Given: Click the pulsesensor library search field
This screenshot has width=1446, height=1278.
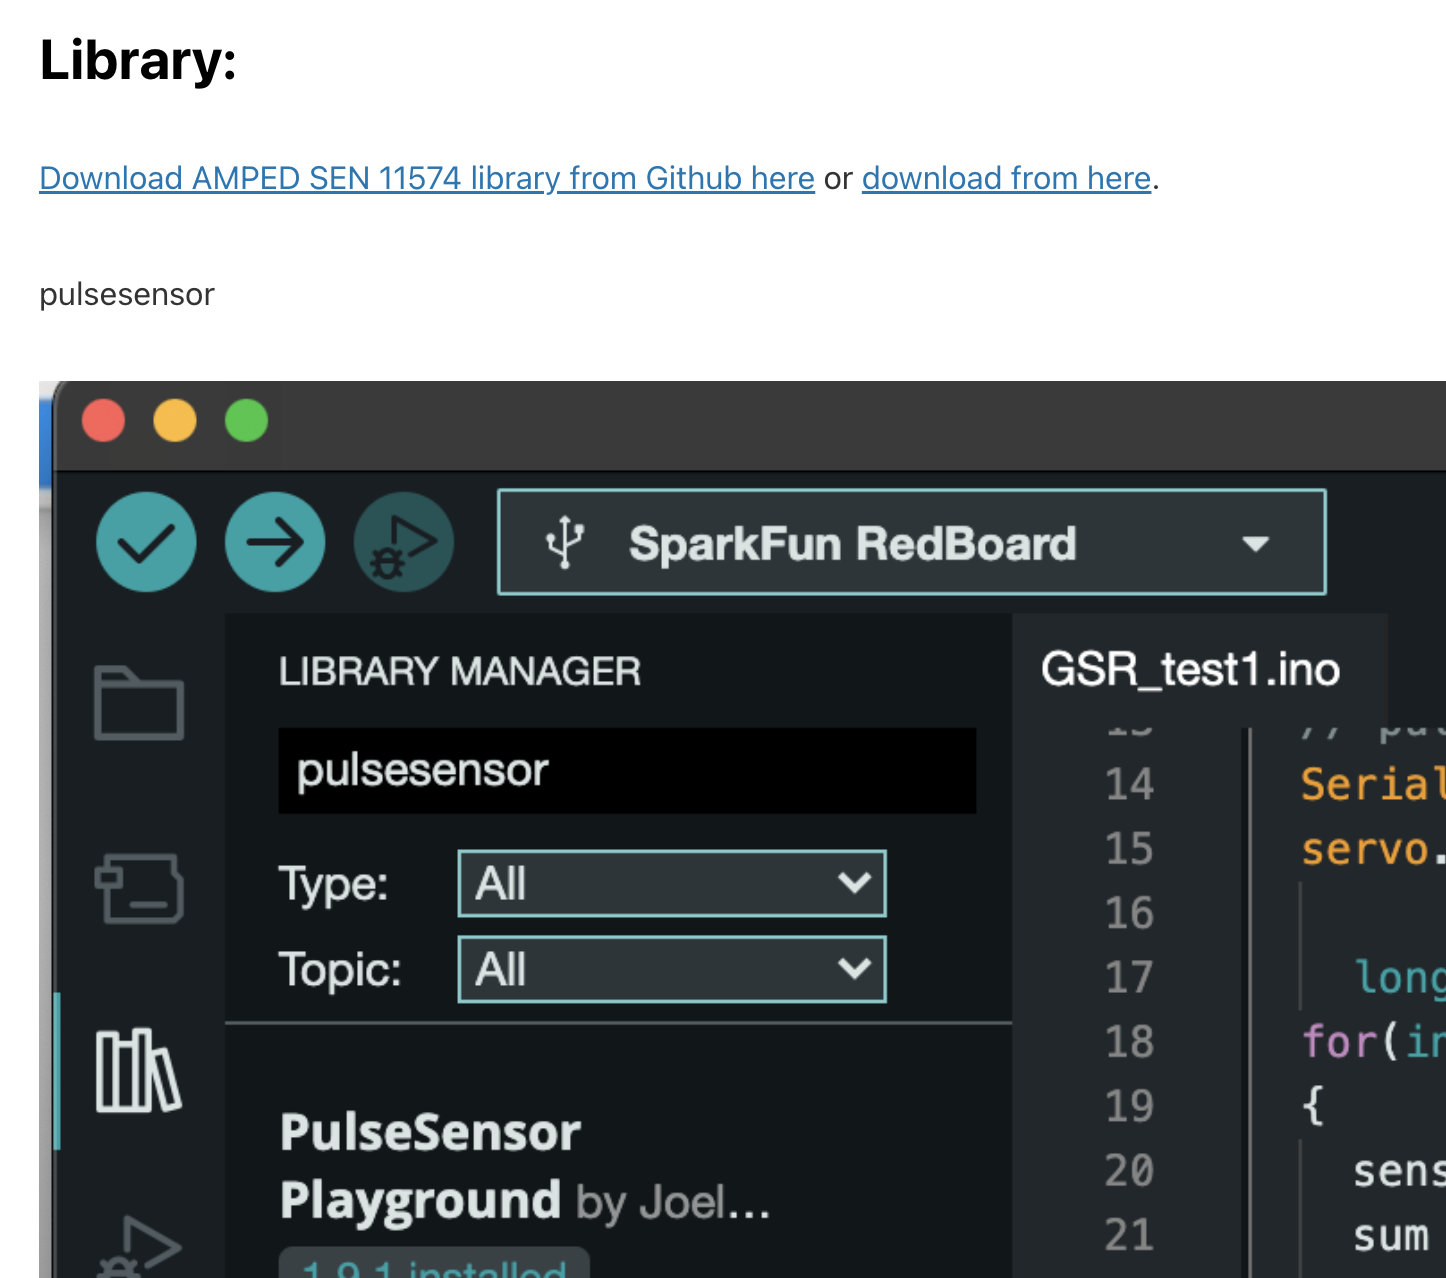Looking at the screenshot, I should [x=627, y=770].
